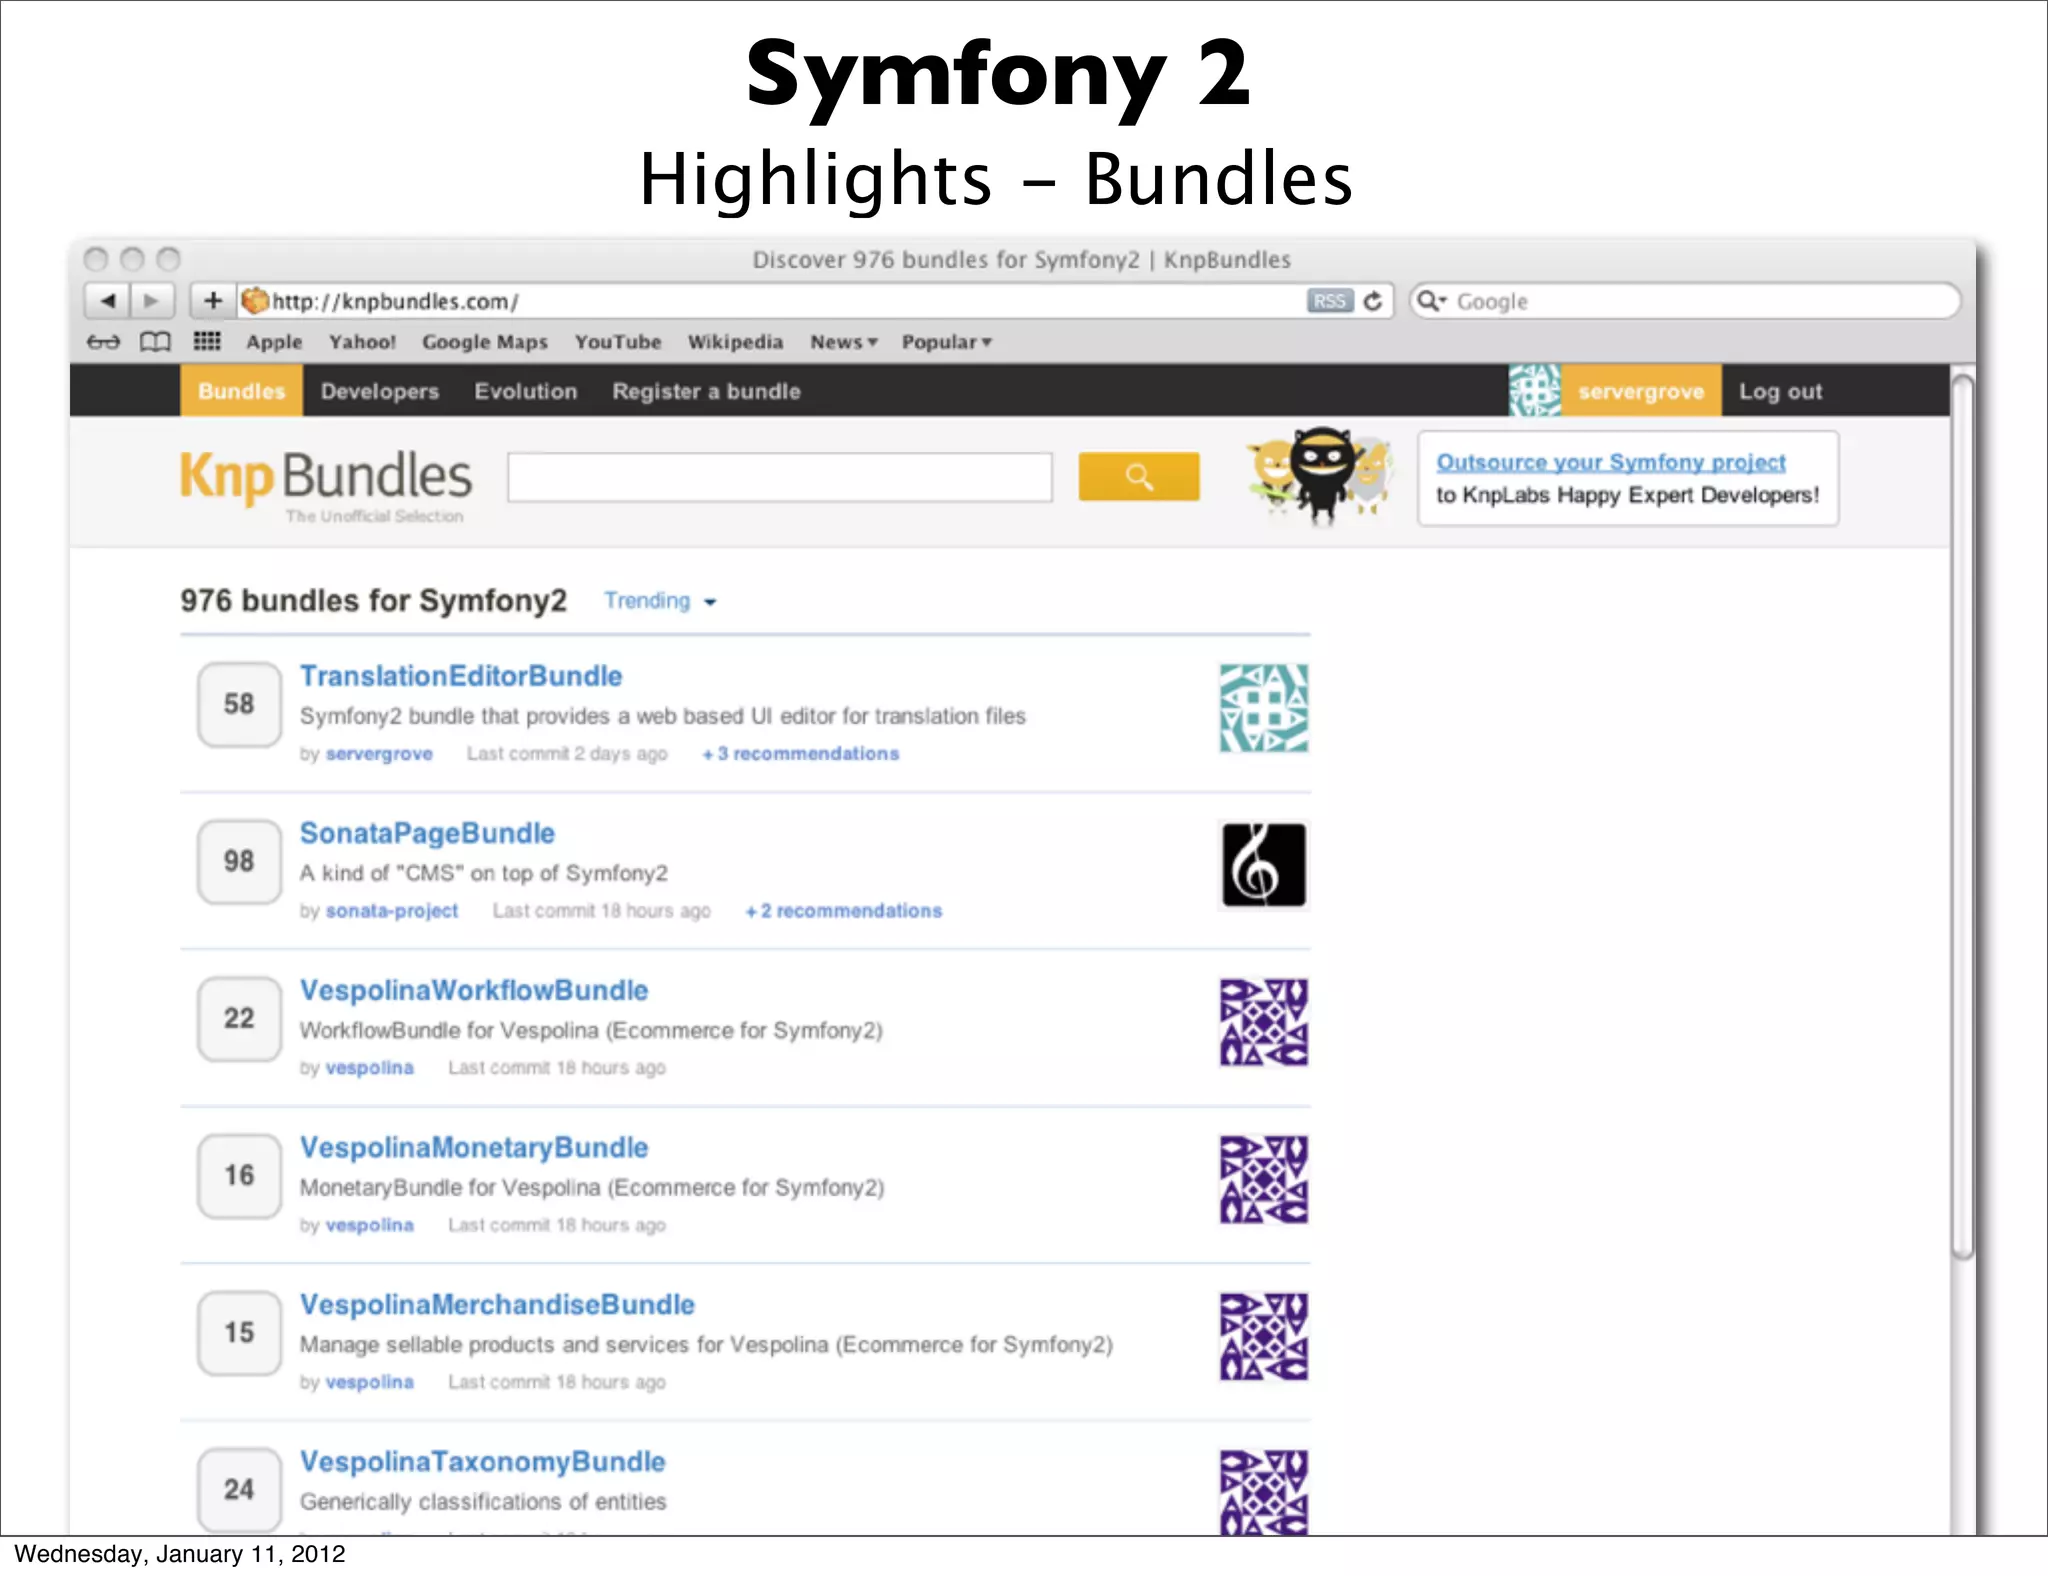The image size is (2048, 1576).
Task: Expand the Popular bookmarks folder
Action: [946, 342]
